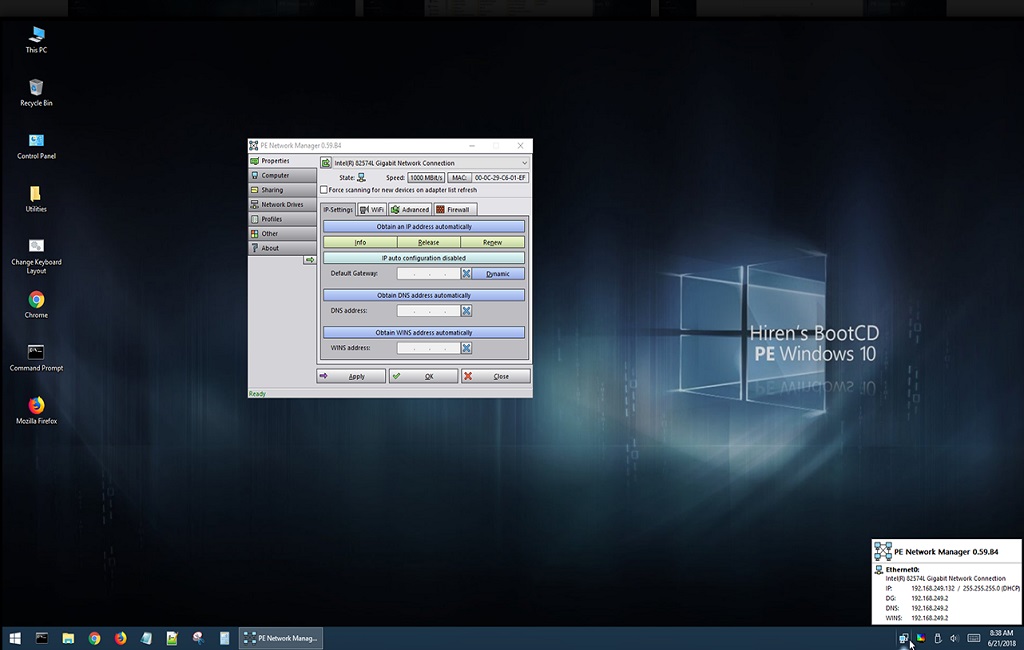Viewport: 1024px width, 650px height.
Task: Clear WINS address with its X icon
Action: tap(466, 348)
